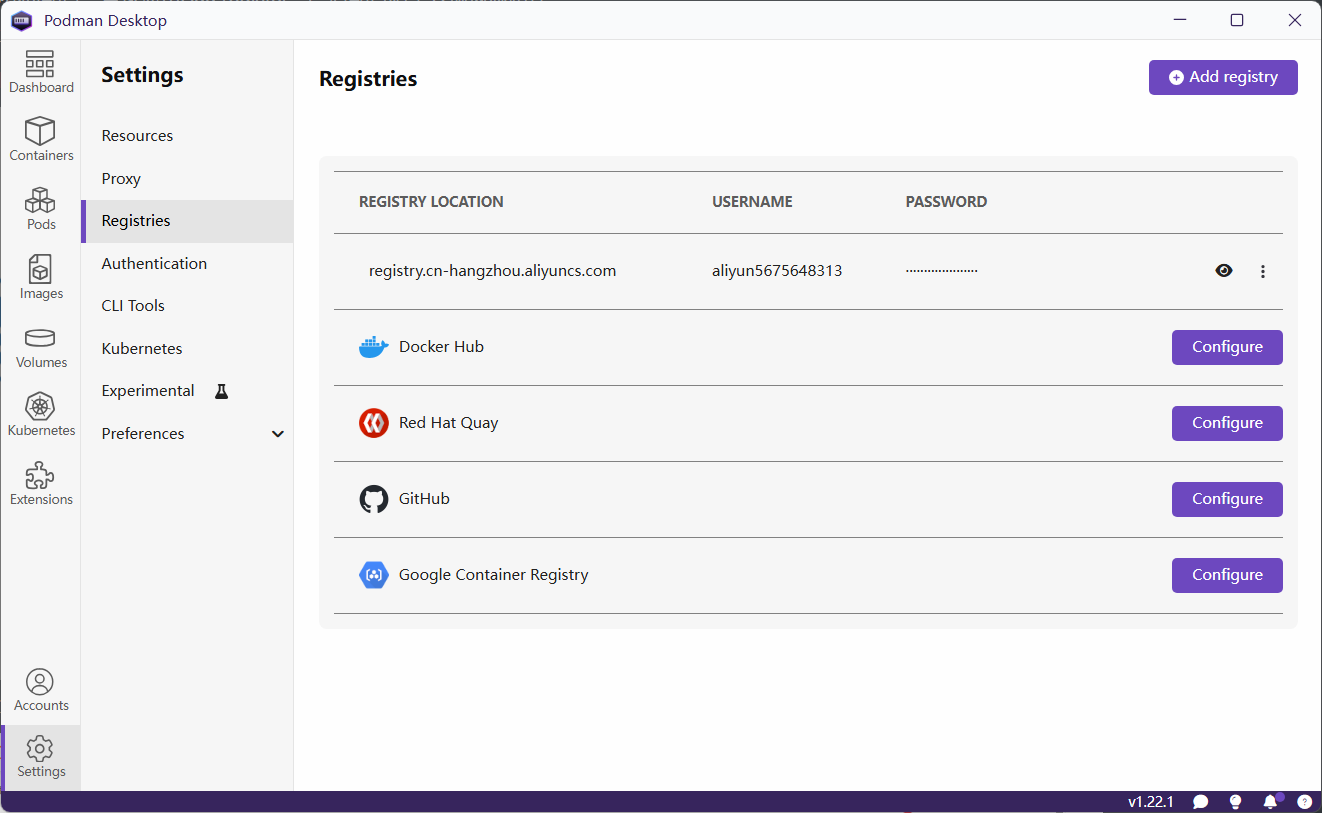Click registry.cn-hangzhou.aliyuncs.com location text
The image size is (1322, 813).
[492, 271]
